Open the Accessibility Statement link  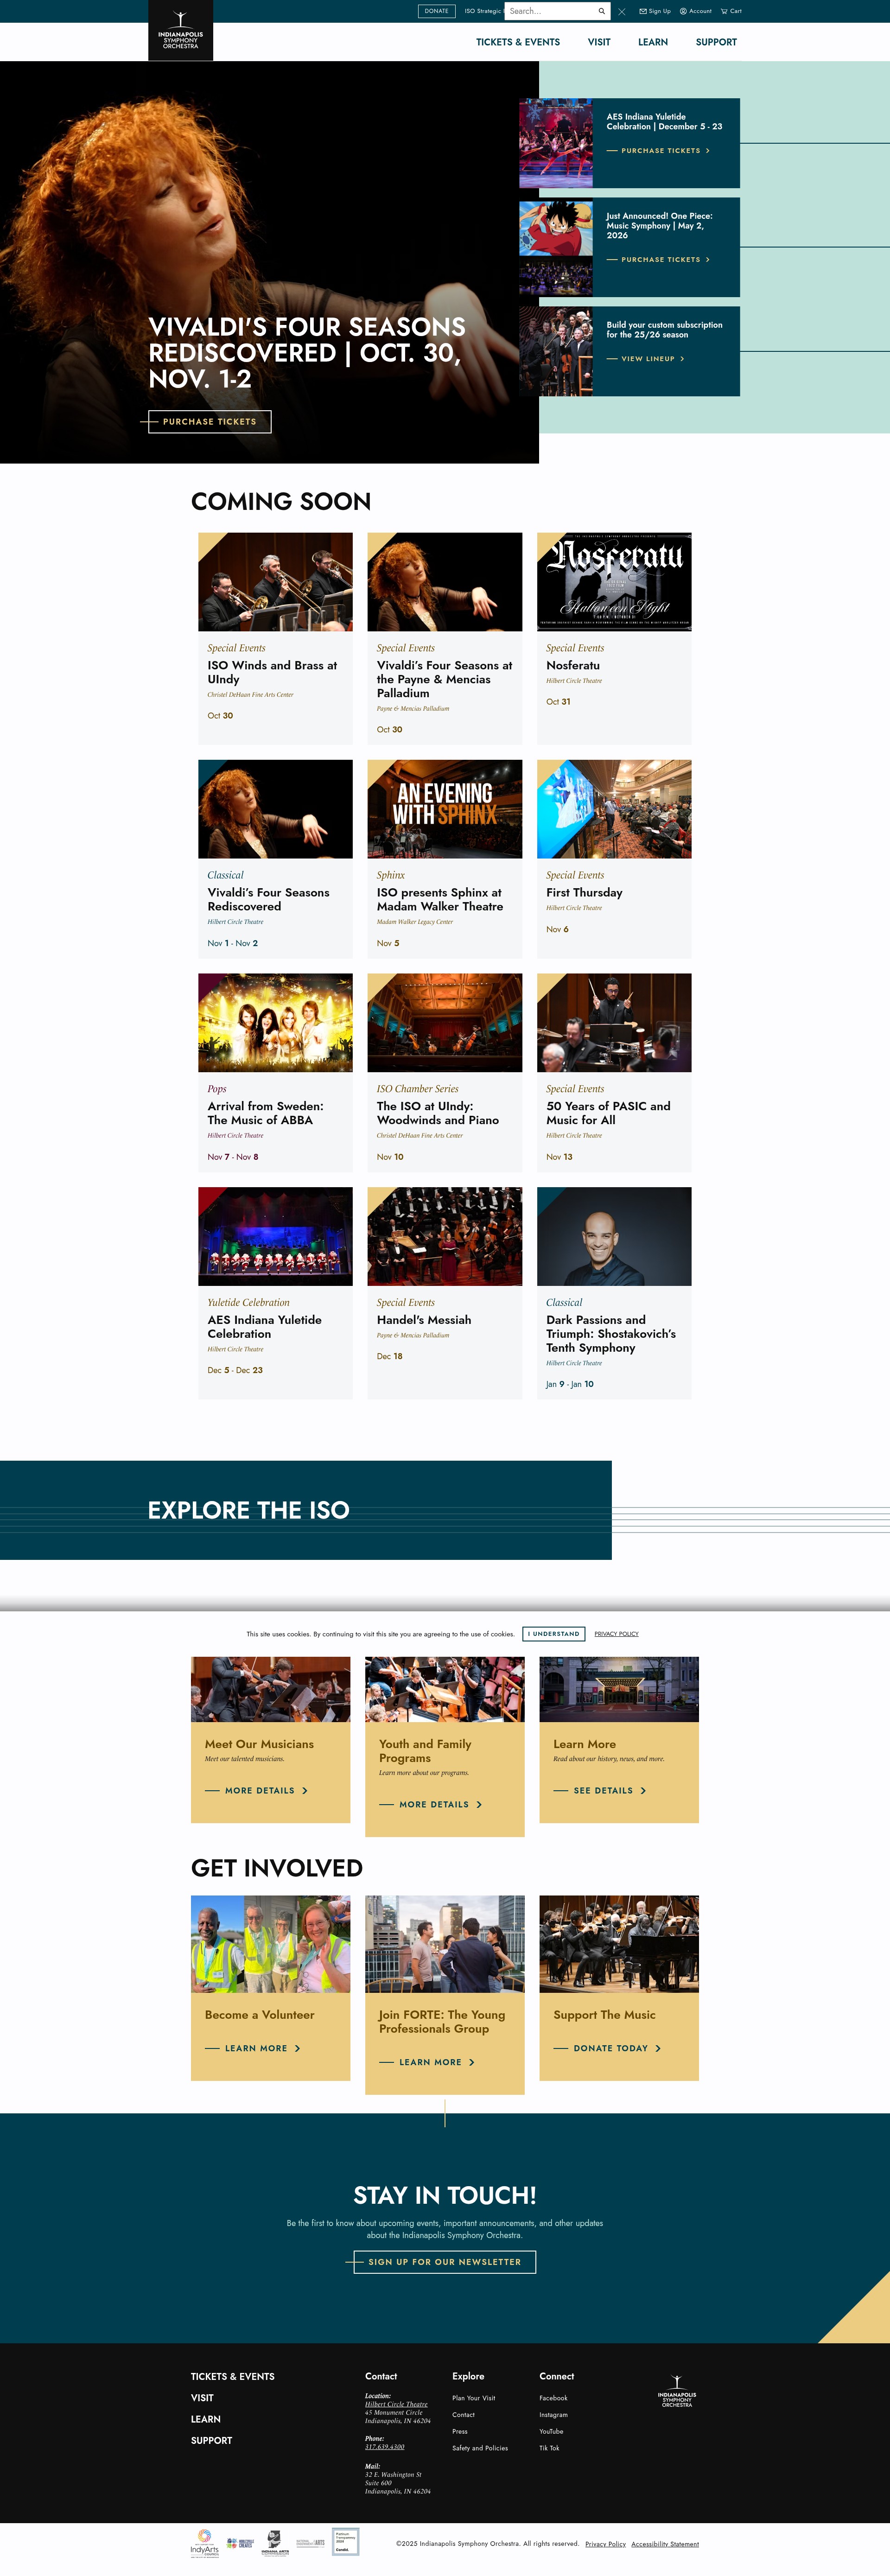(x=665, y=2544)
